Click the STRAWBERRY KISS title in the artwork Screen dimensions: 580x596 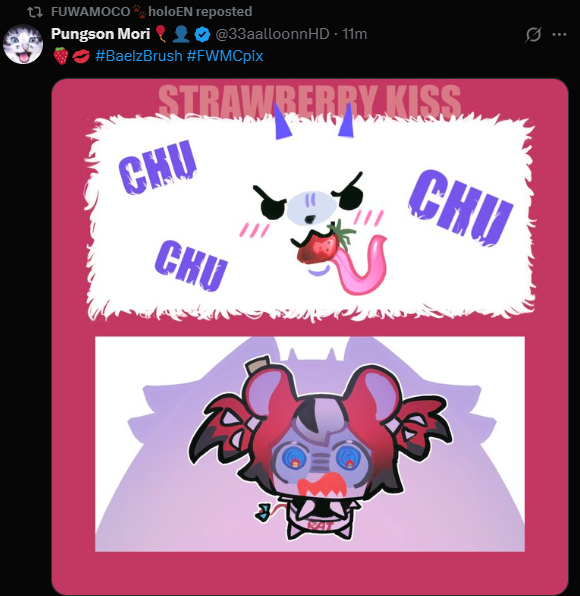(309, 100)
